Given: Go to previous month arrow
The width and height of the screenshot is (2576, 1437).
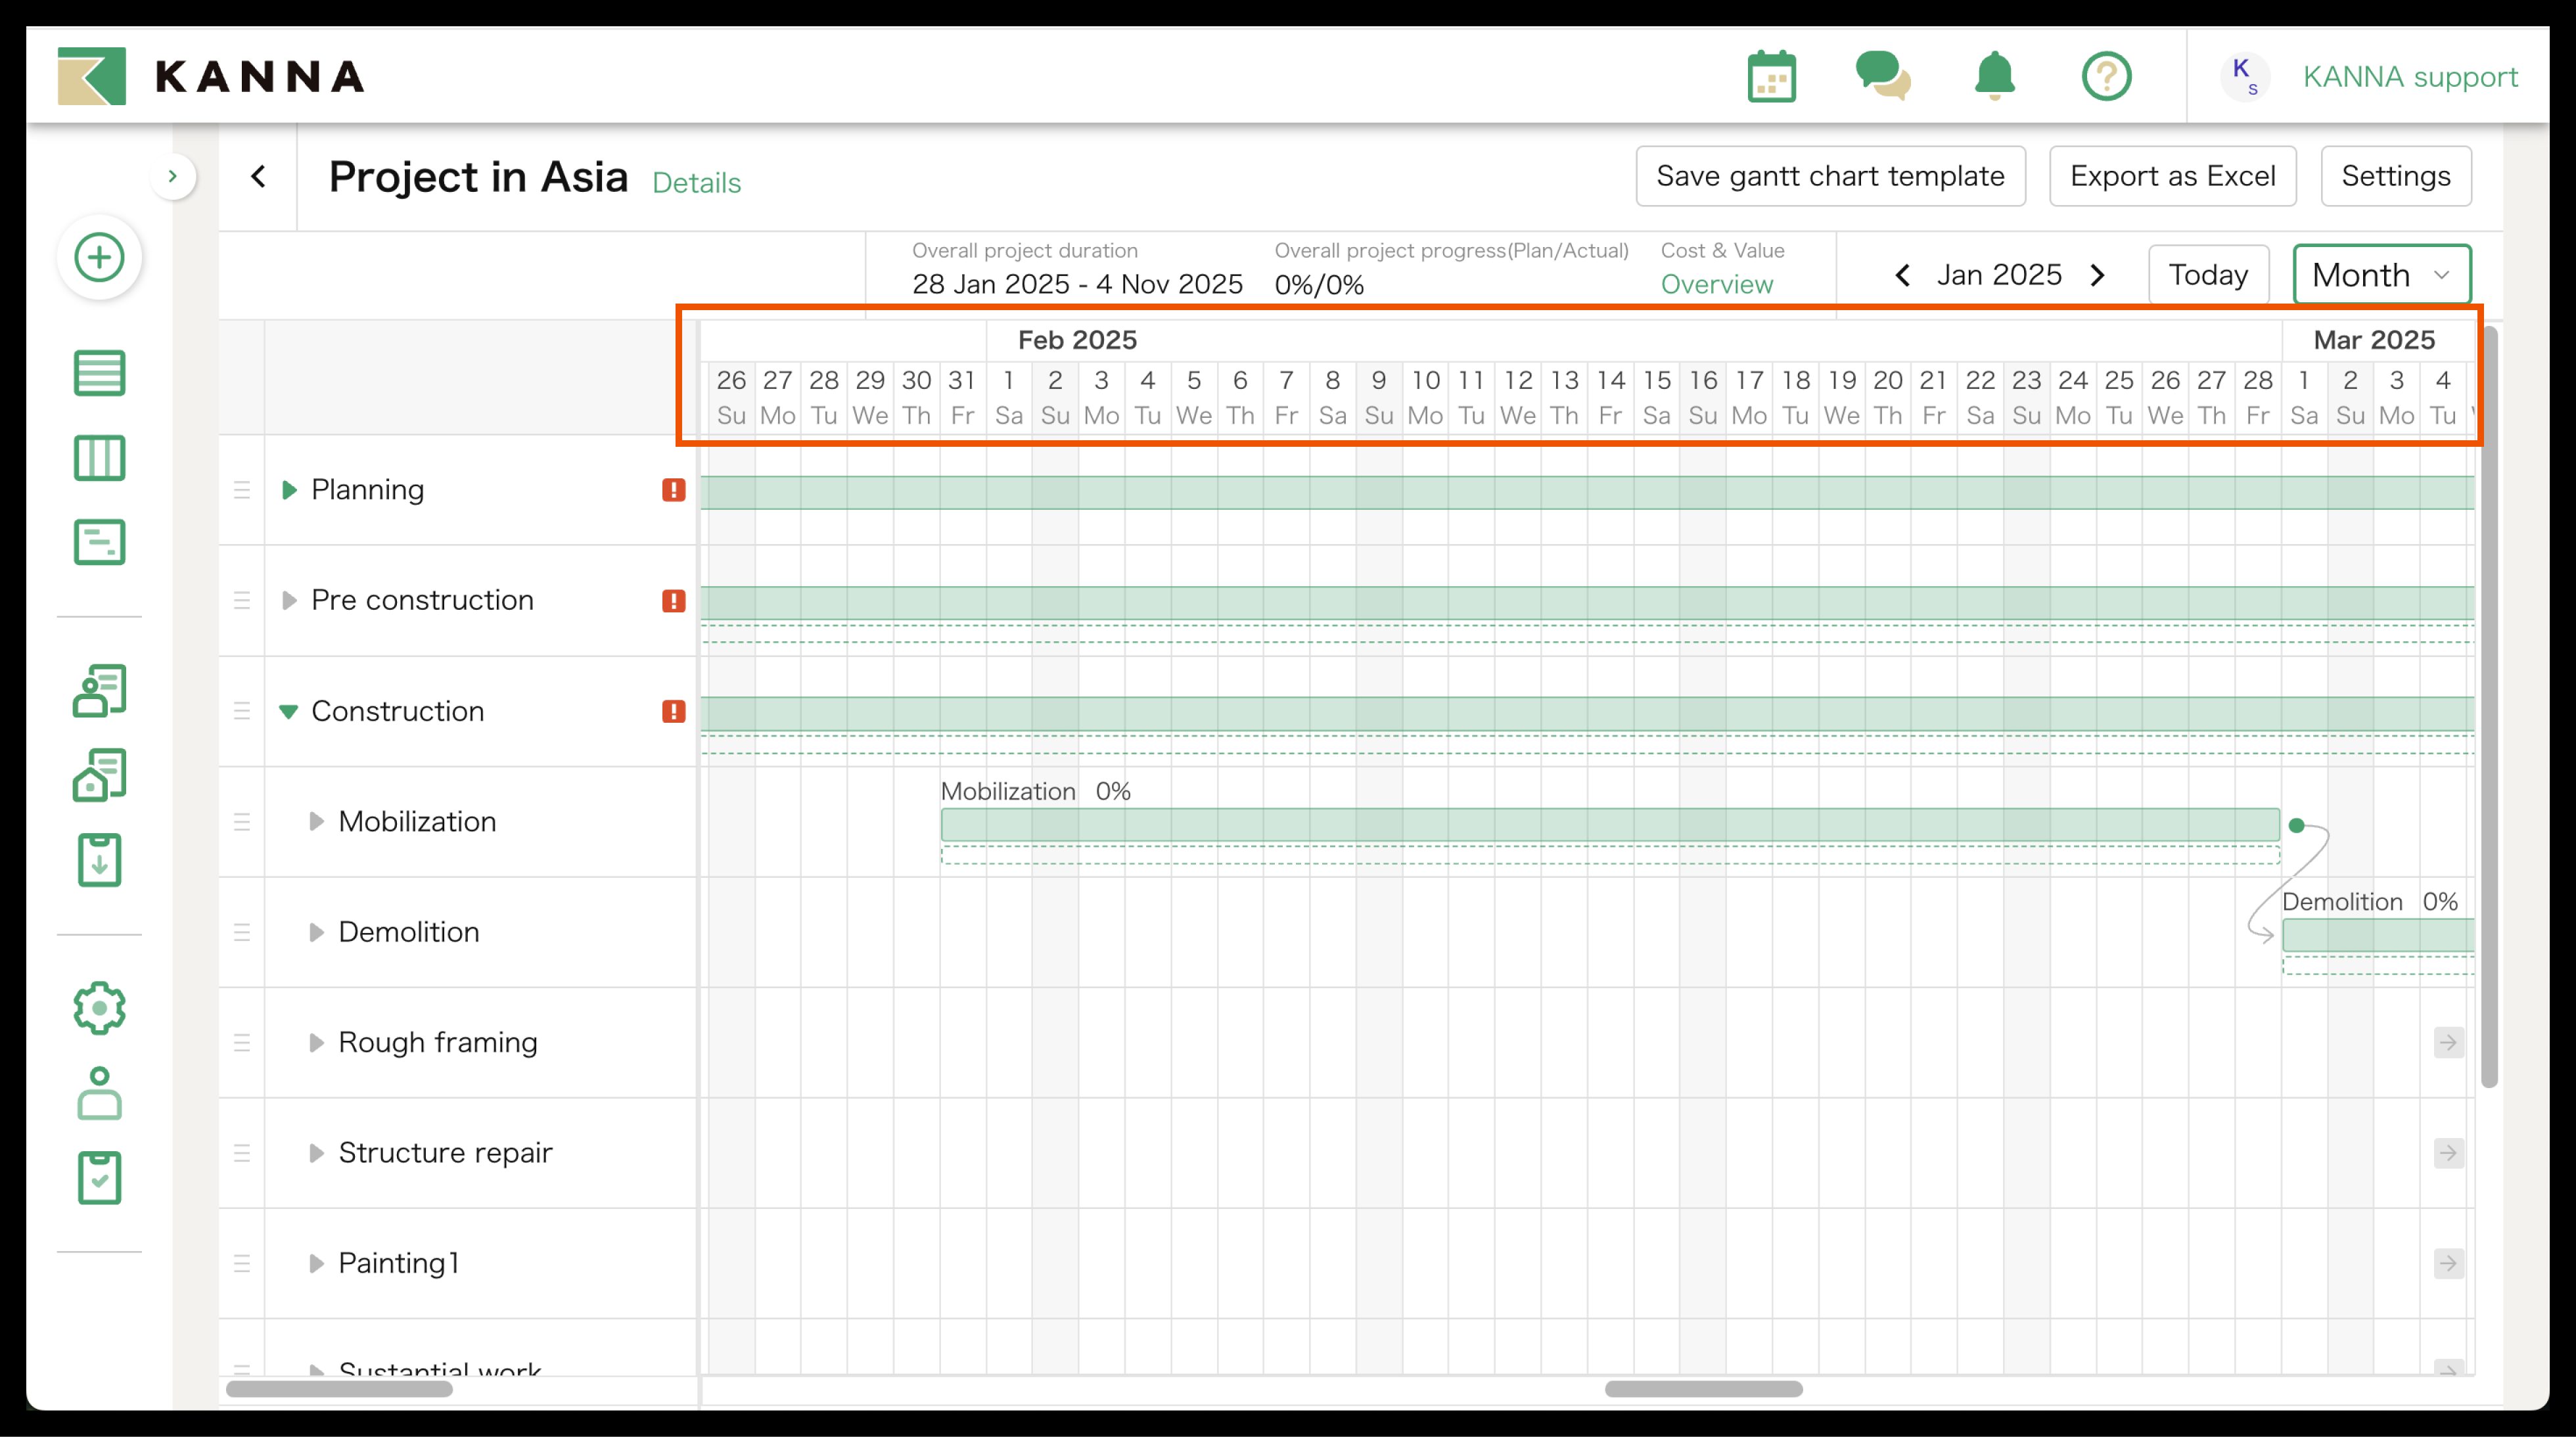Looking at the screenshot, I should coord(1903,275).
